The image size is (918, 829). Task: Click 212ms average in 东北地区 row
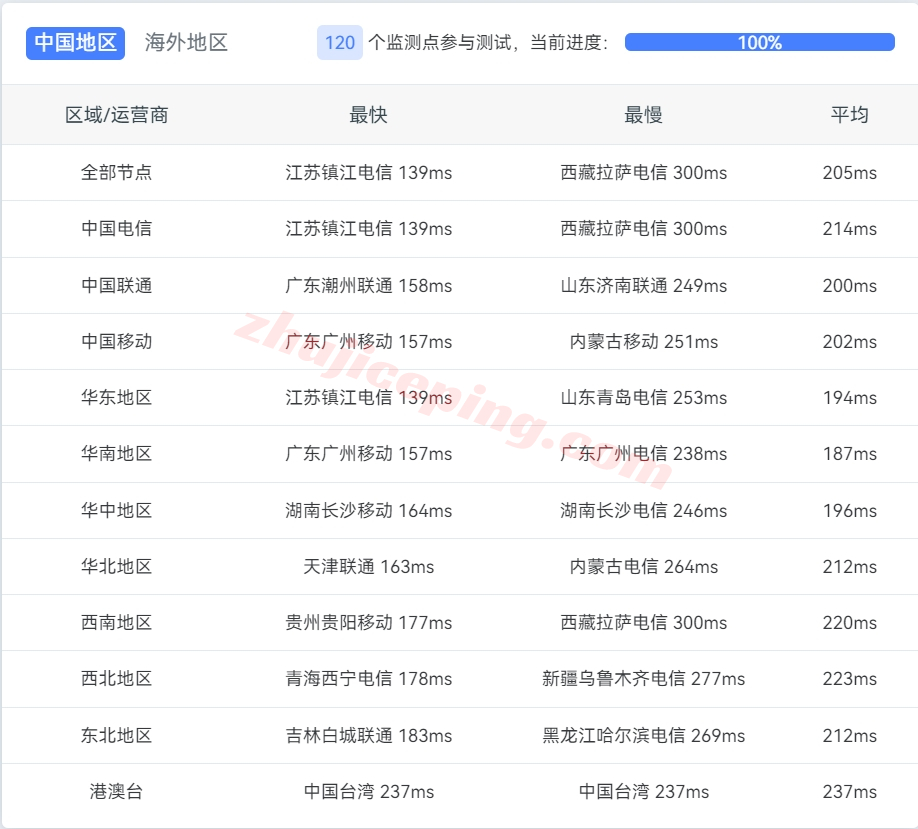(x=850, y=735)
